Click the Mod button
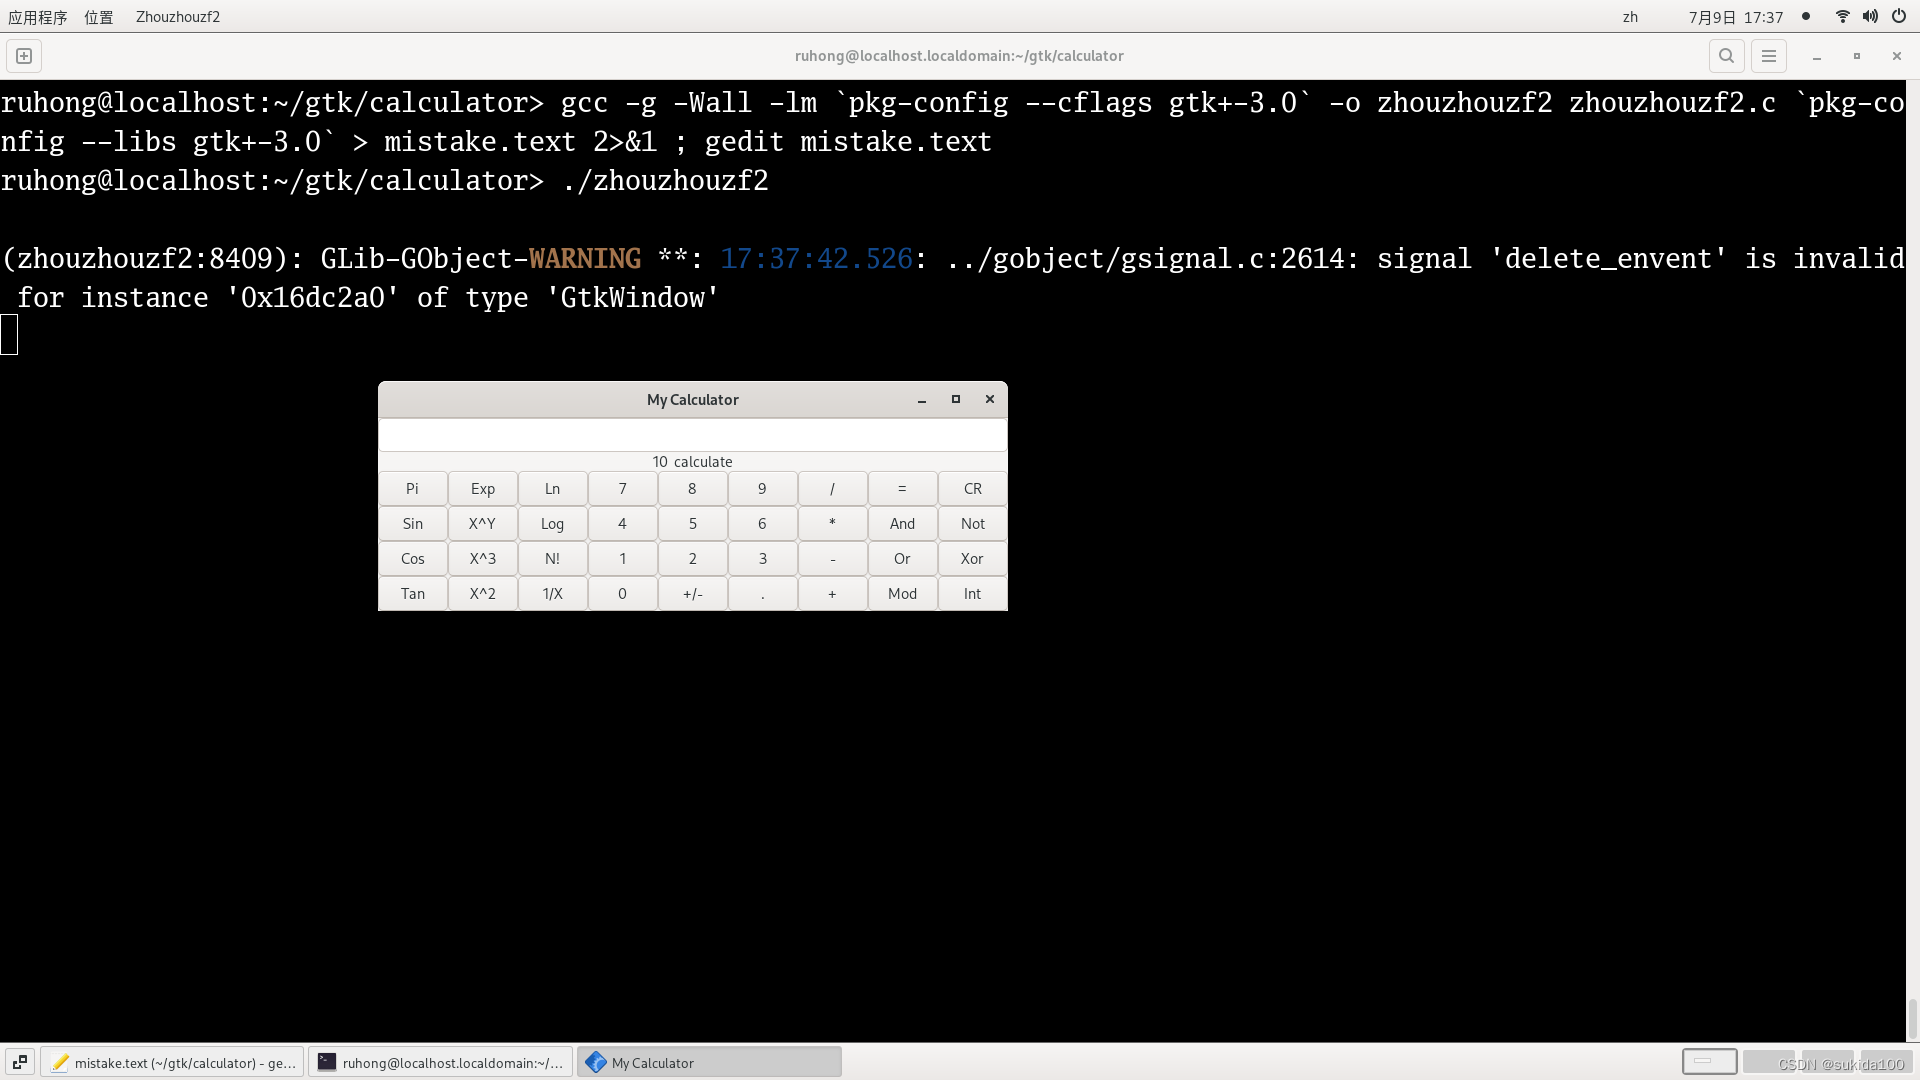Image resolution: width=1920 pixels, height=1080 pixels. point(903,594)
